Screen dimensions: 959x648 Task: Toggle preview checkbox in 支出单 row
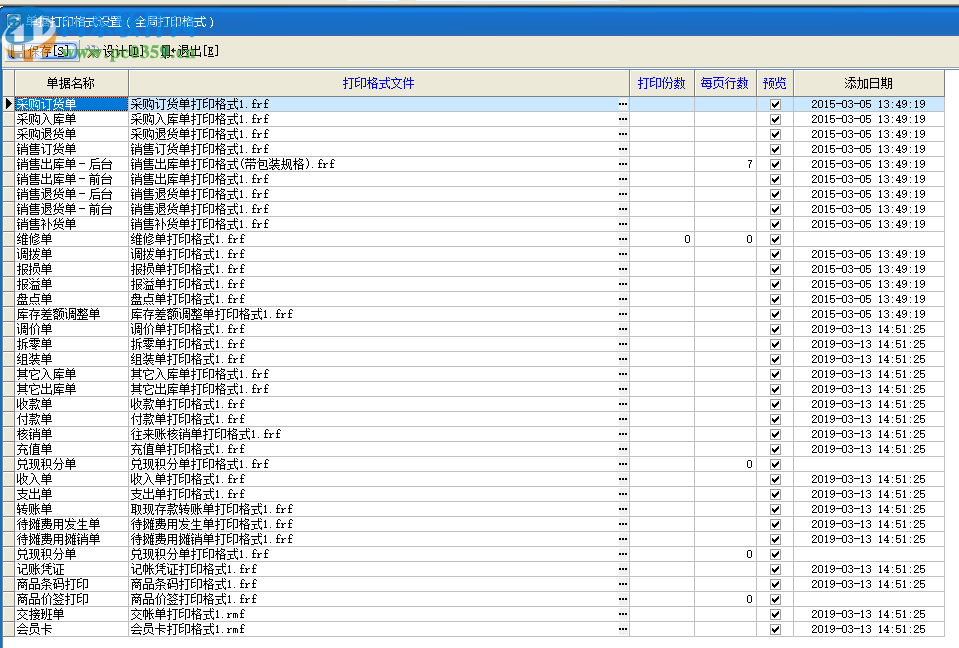pyautogui.click(x=775, y=495)
